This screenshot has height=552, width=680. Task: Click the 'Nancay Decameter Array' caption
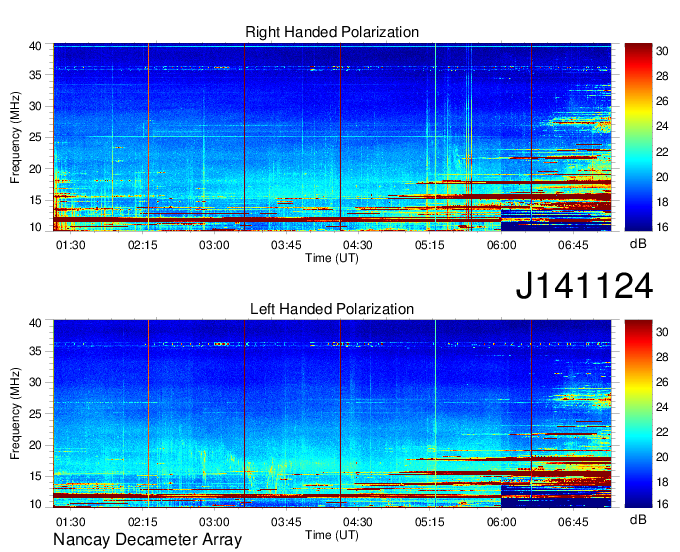click(x=147, y=540)
